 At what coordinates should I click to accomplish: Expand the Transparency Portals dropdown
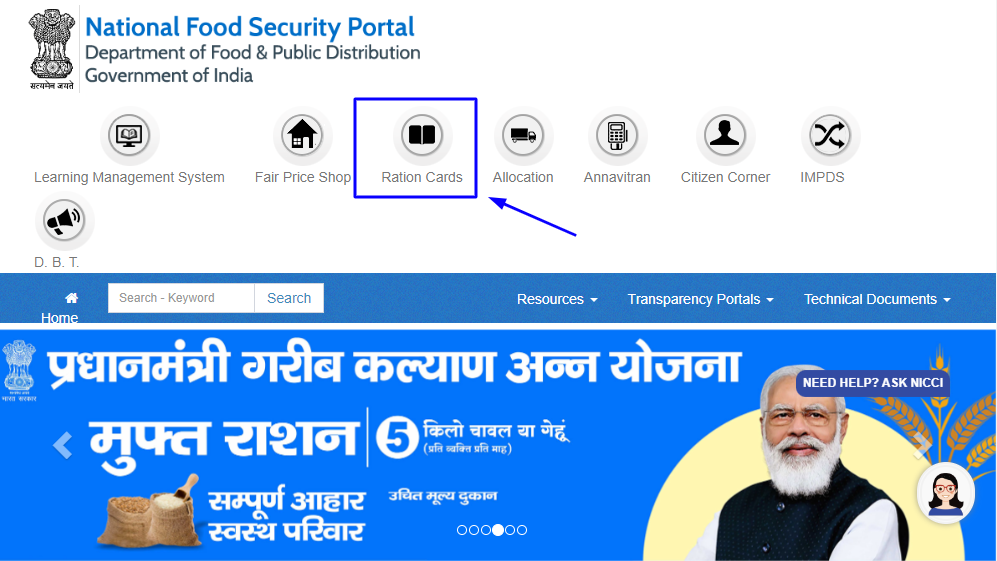[x=700, y=299]
